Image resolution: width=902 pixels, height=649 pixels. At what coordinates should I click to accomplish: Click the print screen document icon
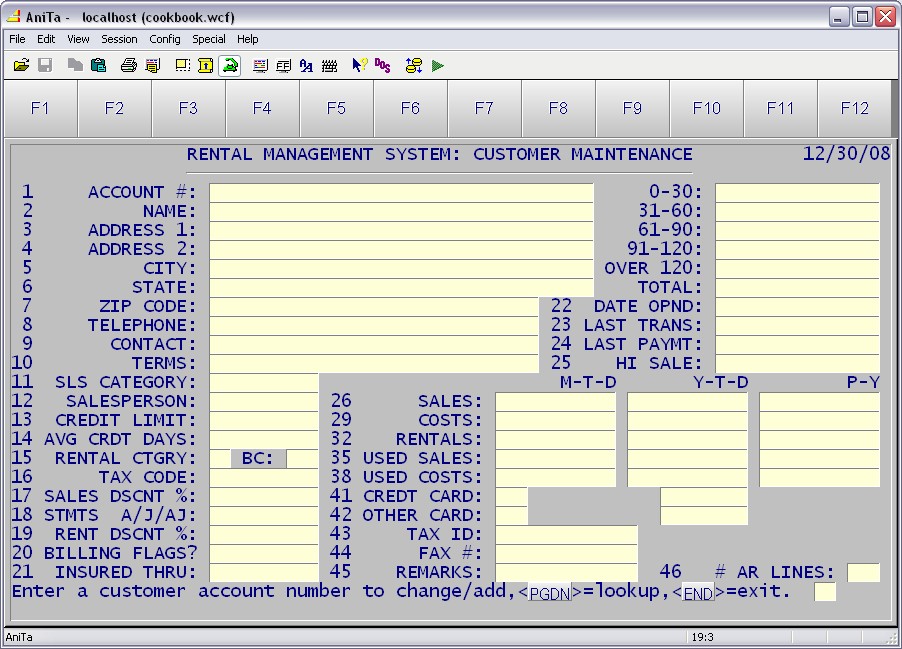[x=152, y=66]
